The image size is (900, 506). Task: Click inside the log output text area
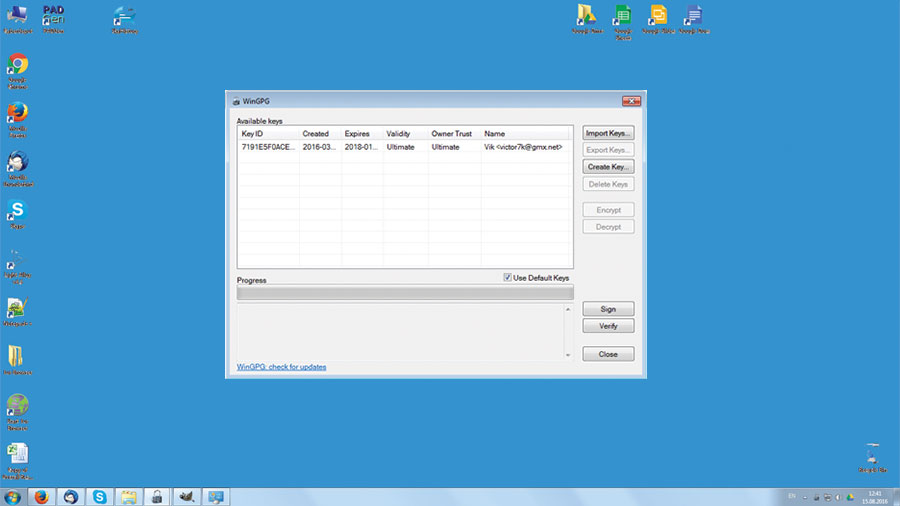(400, 332)
